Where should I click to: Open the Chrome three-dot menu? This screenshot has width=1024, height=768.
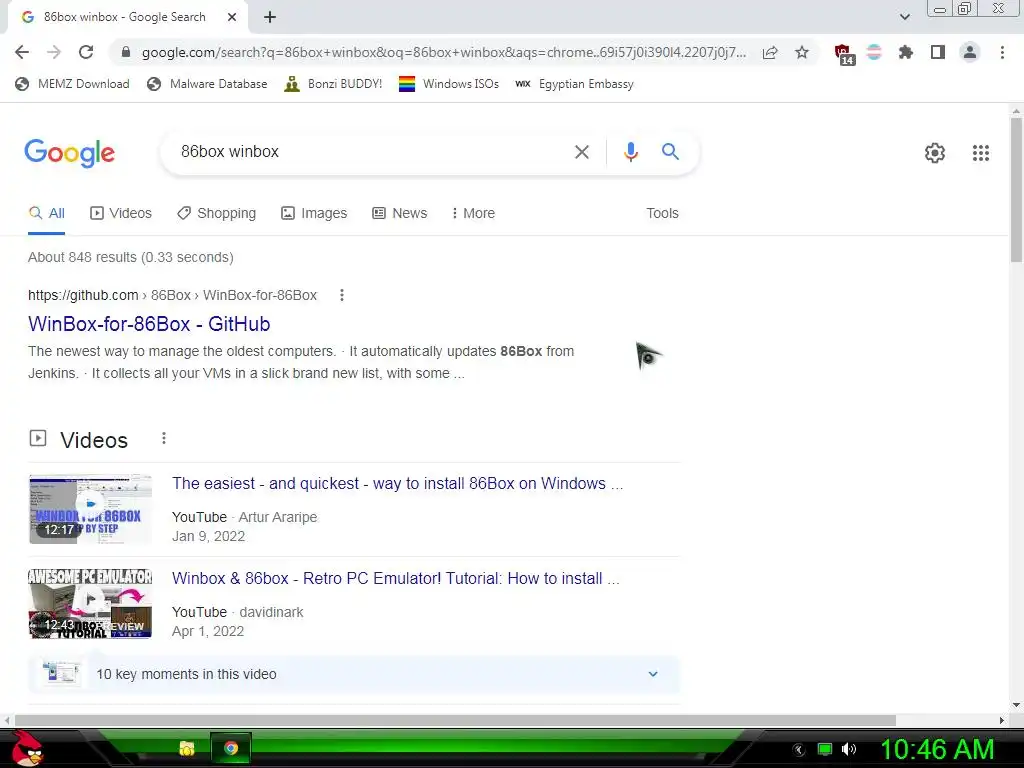pos(1002,52)
